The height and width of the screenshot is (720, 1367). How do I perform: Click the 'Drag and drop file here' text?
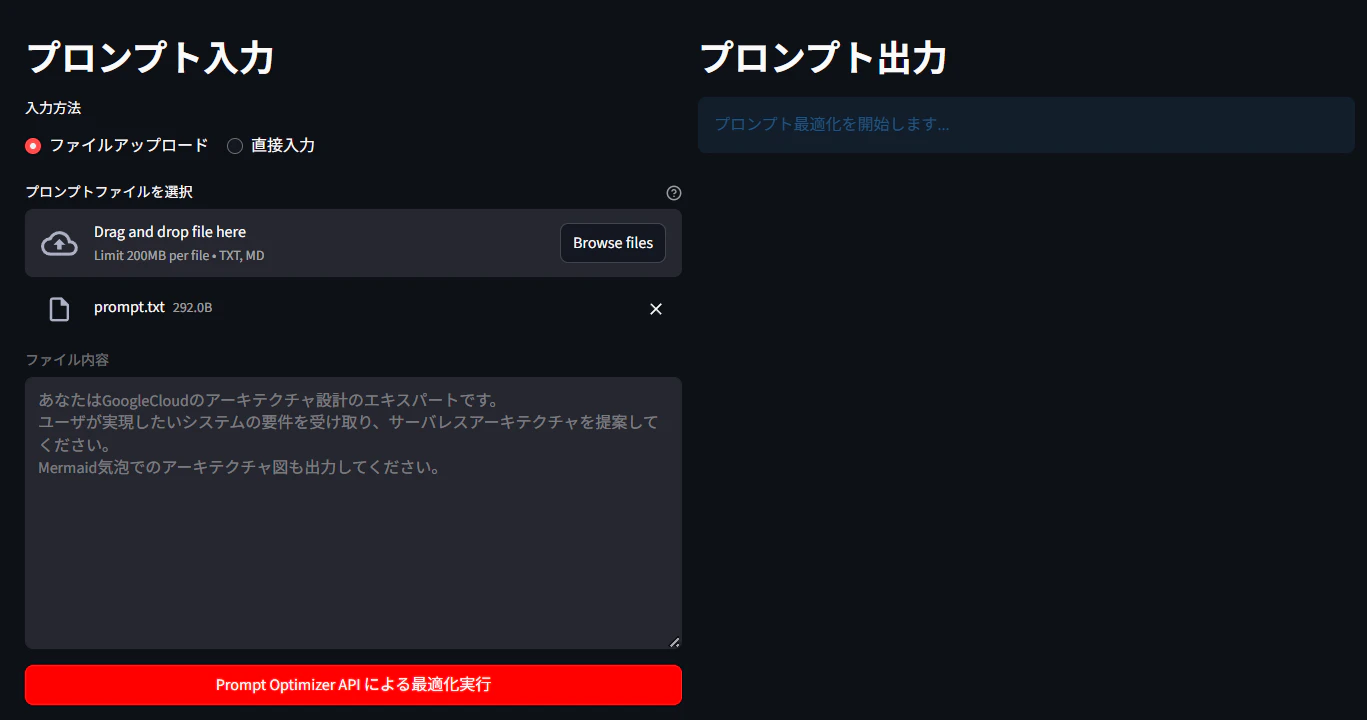[x=170, y=232]
